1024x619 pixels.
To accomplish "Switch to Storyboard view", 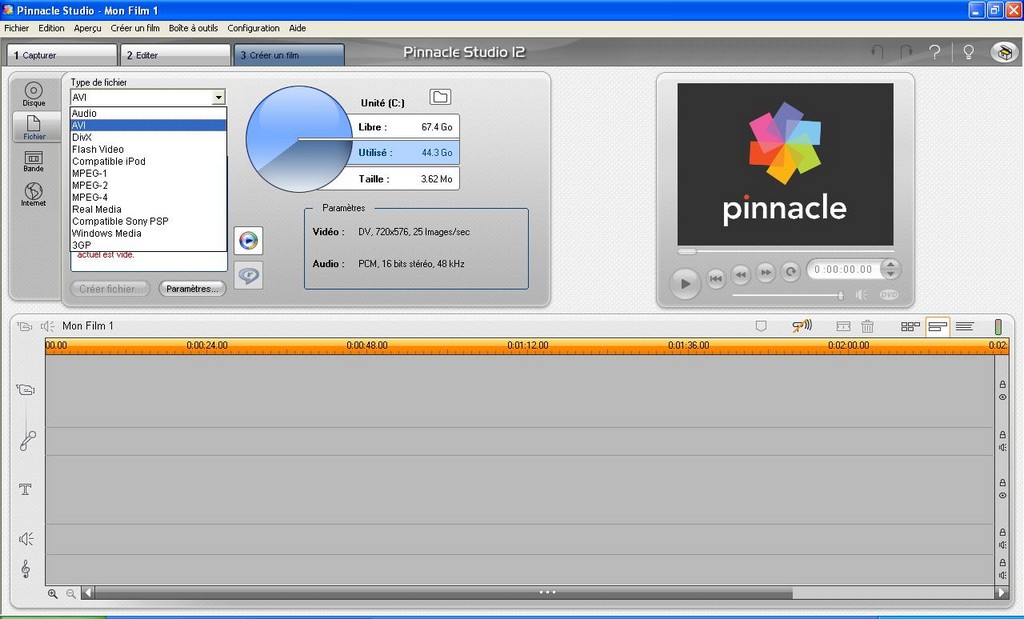I will (910, 326).
